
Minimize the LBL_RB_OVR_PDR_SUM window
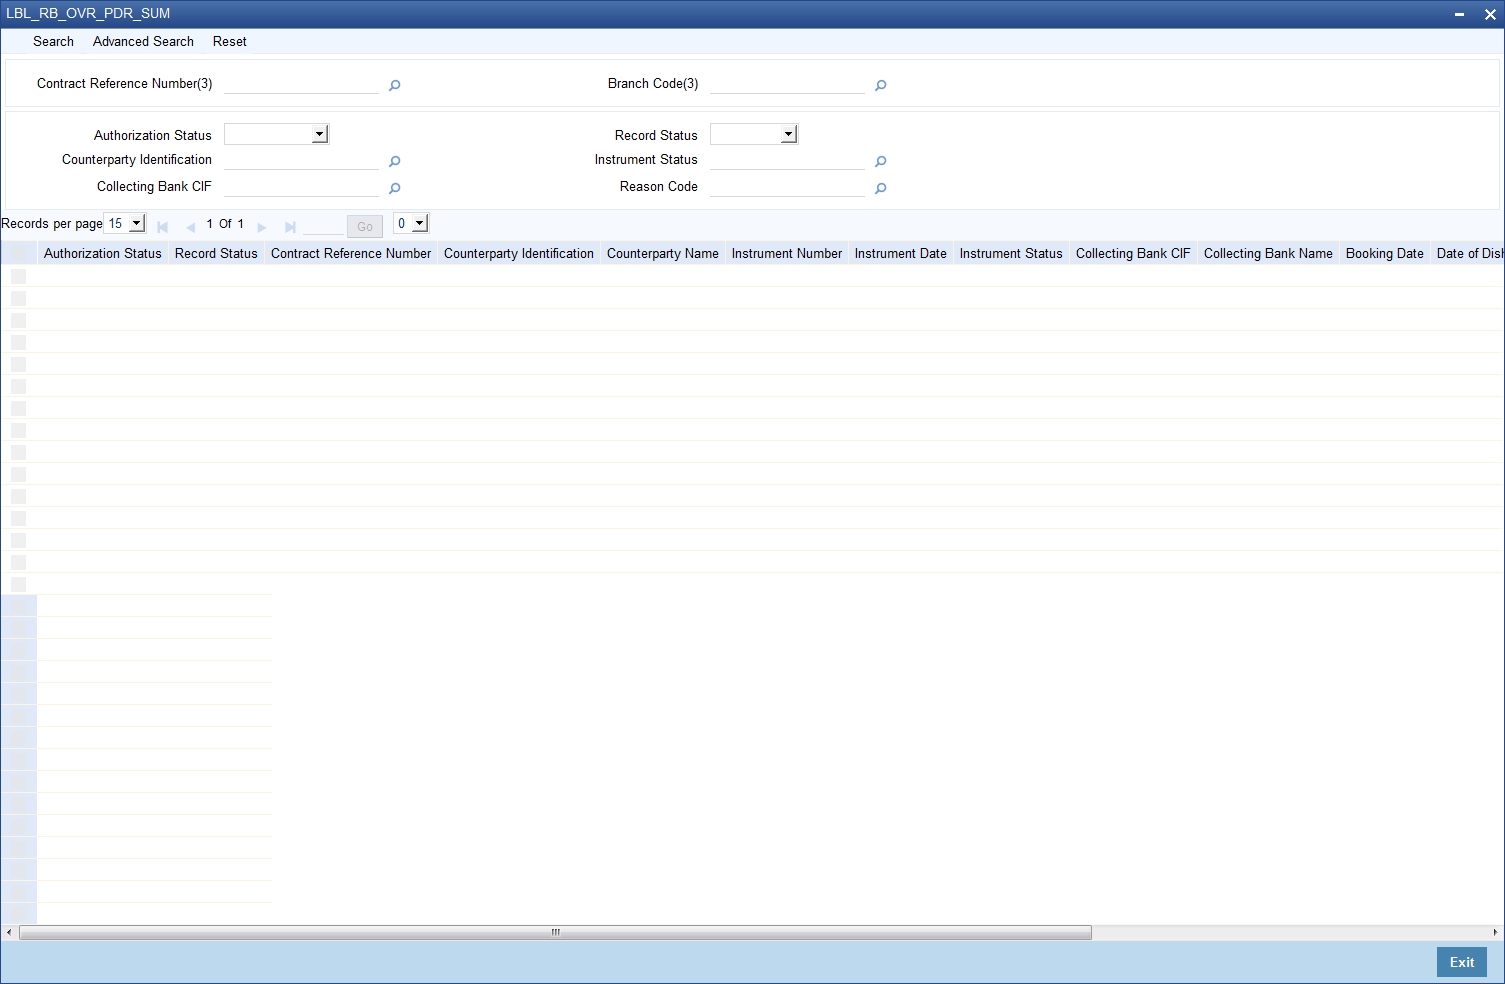point(1460,15)
